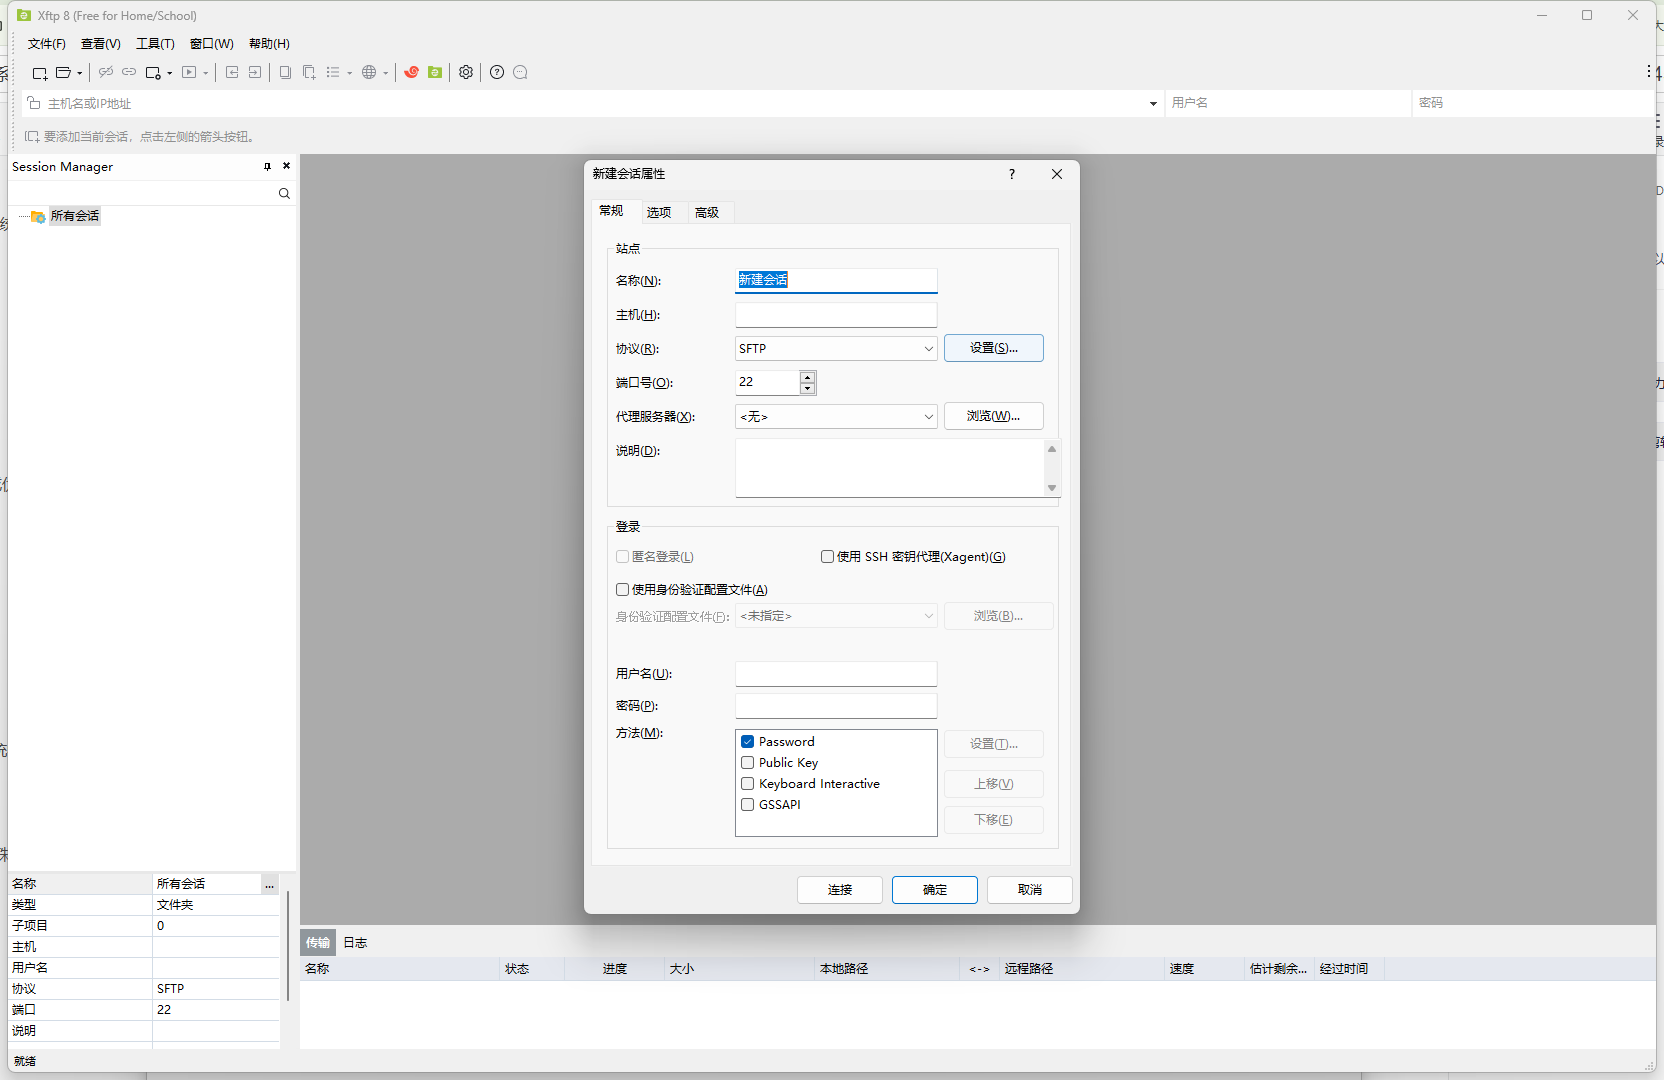1664x1080 pixels.
Task: Open the 查看(V) menu
Action: (x=101, y=44)
